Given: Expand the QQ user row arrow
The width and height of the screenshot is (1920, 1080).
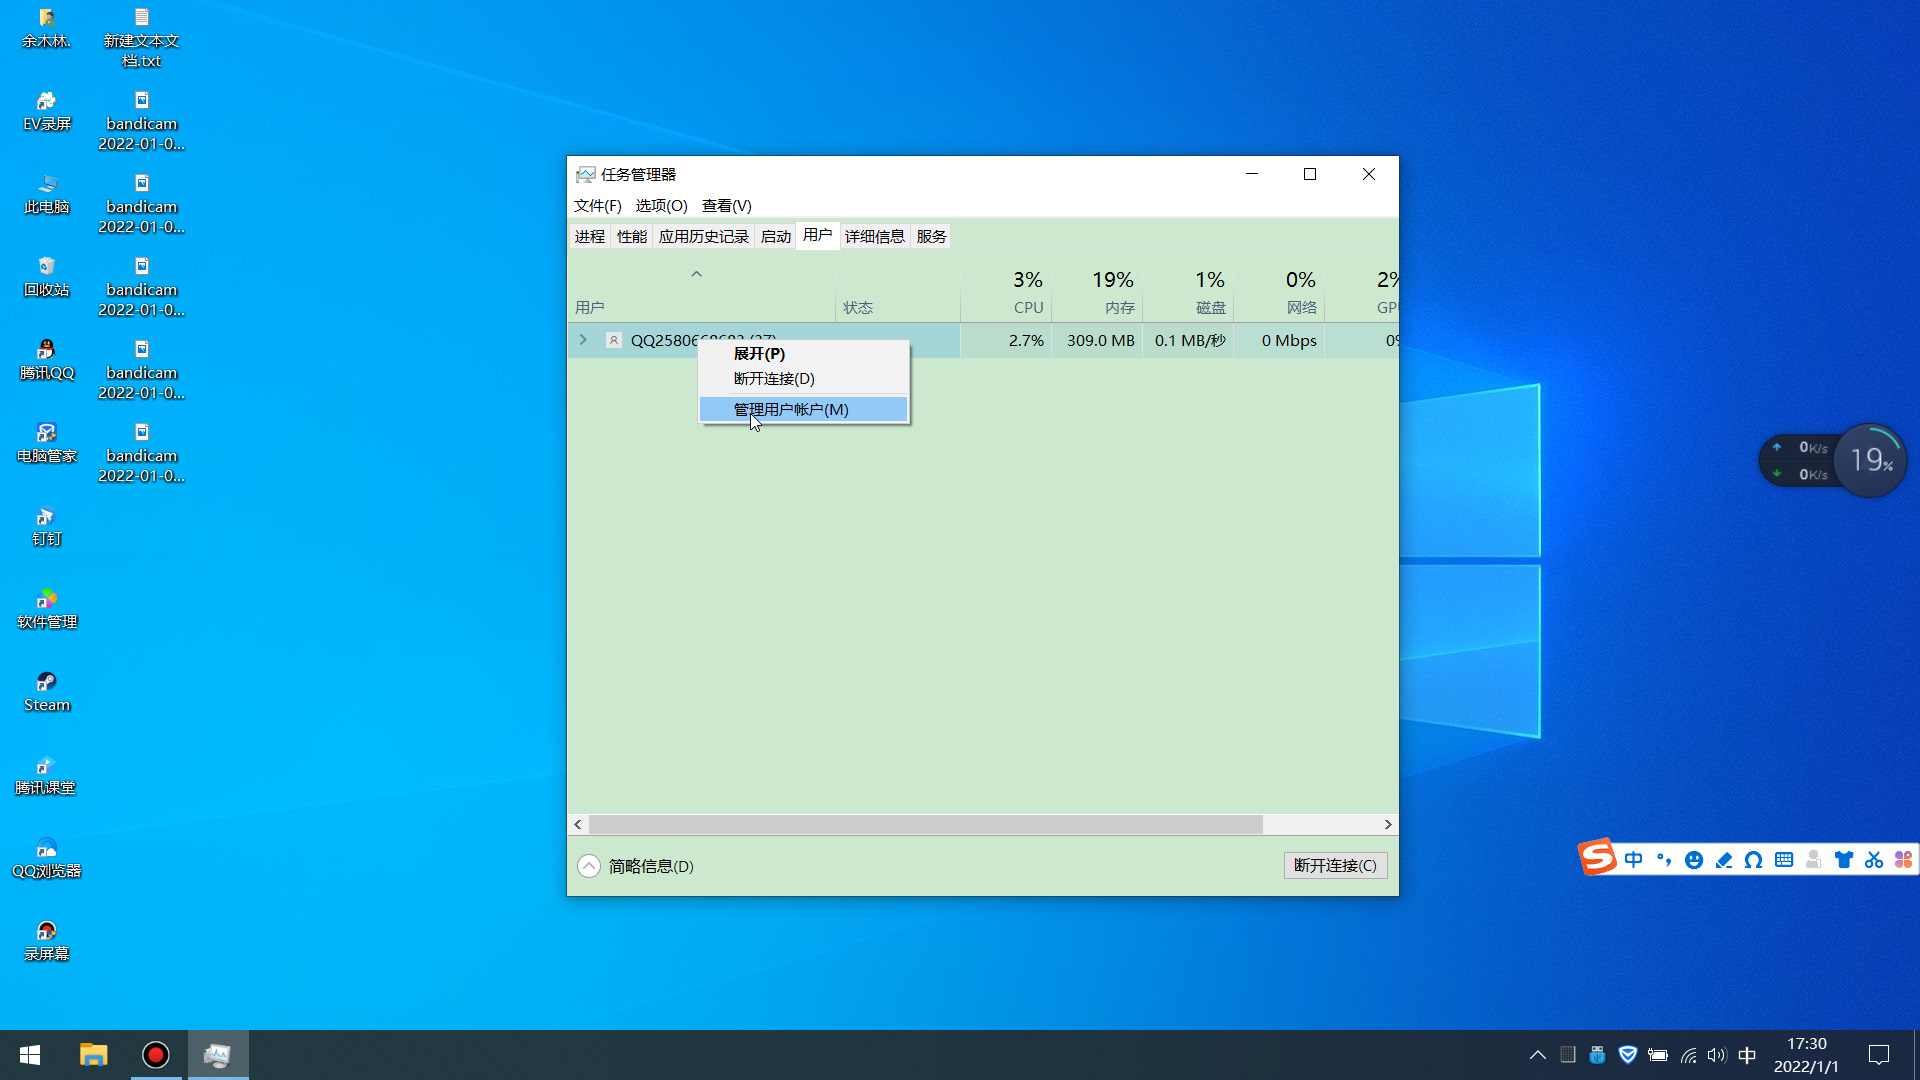Looking at the screenshot, I should 583,340.
